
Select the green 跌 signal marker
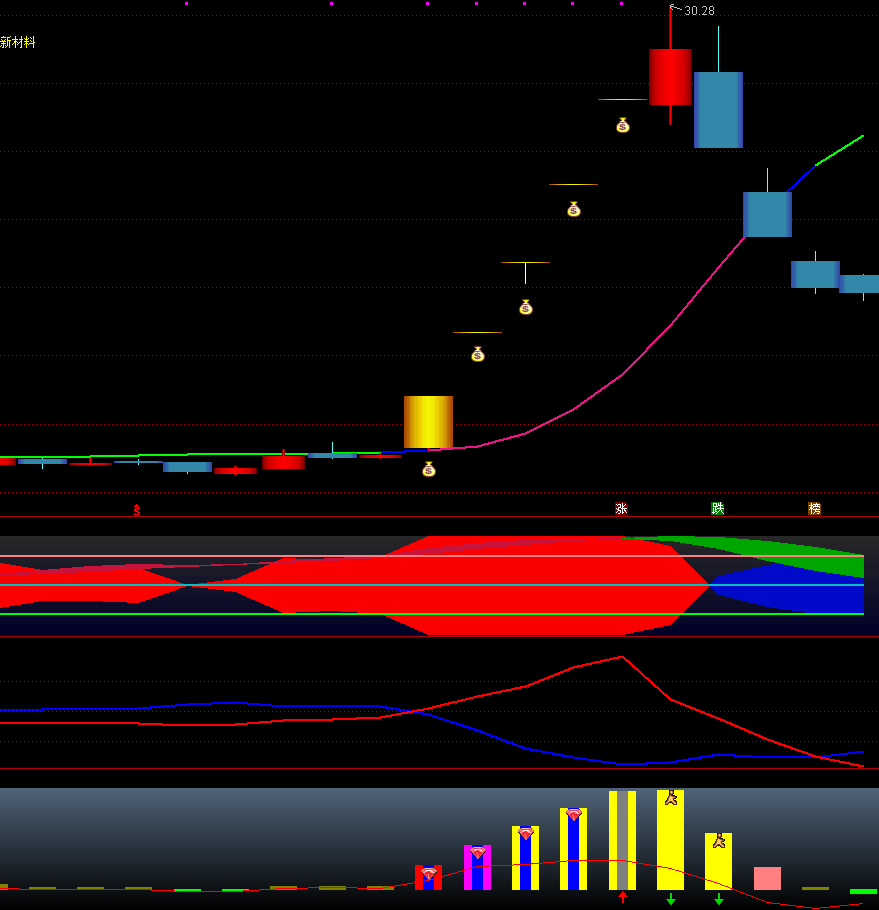tap(717, 508)
